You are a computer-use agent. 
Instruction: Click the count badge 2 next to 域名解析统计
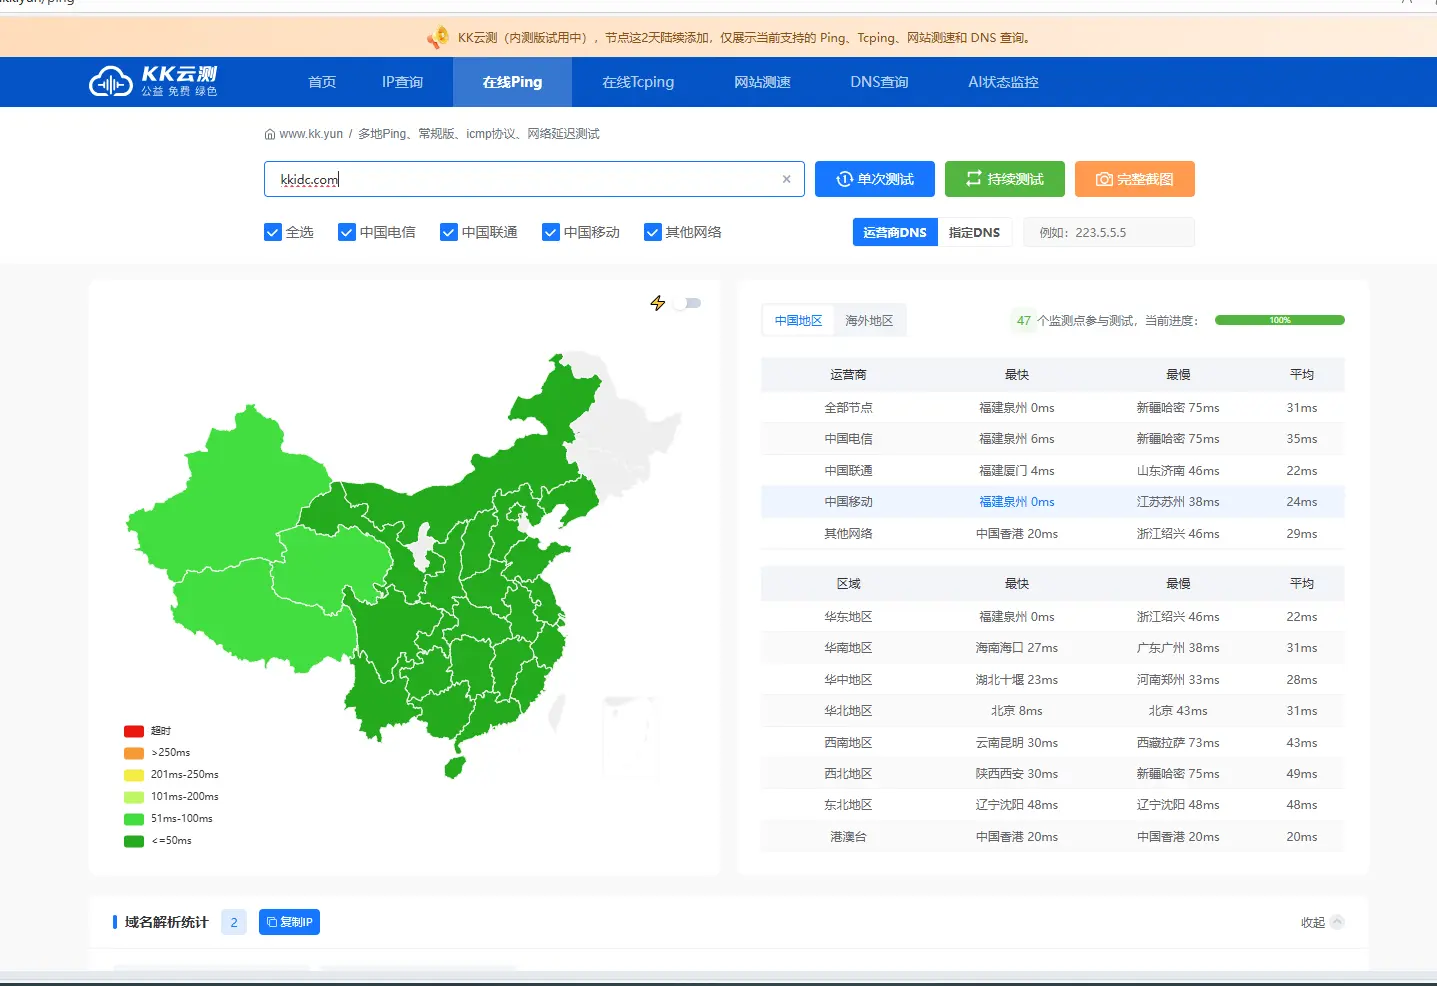234,922
